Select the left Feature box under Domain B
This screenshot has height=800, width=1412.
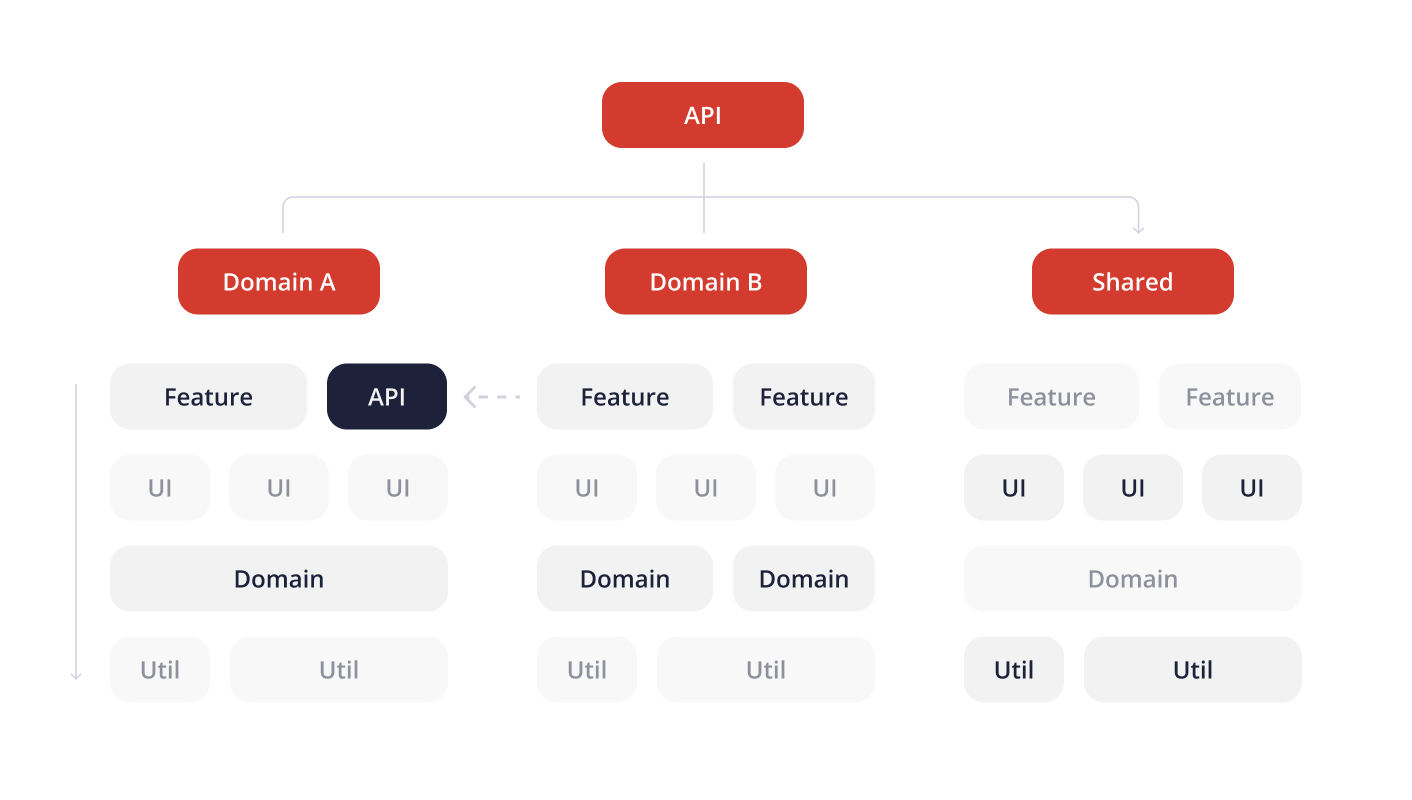(625, 397)
